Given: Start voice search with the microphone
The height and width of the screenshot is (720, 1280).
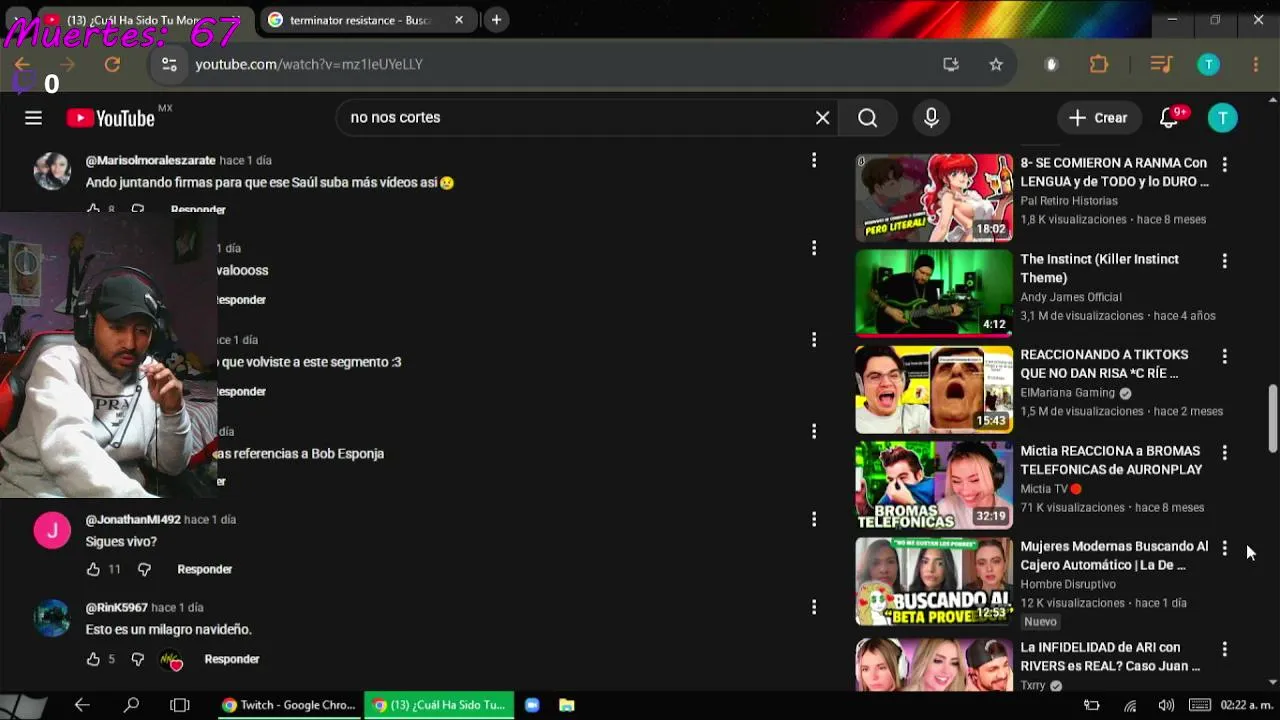Looking at the screenshot, I should pos(931,118).
